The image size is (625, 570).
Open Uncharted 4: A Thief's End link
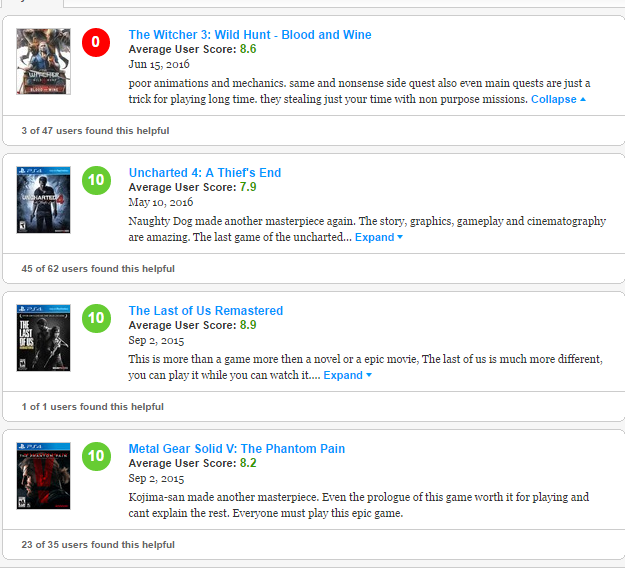point(205,173)
